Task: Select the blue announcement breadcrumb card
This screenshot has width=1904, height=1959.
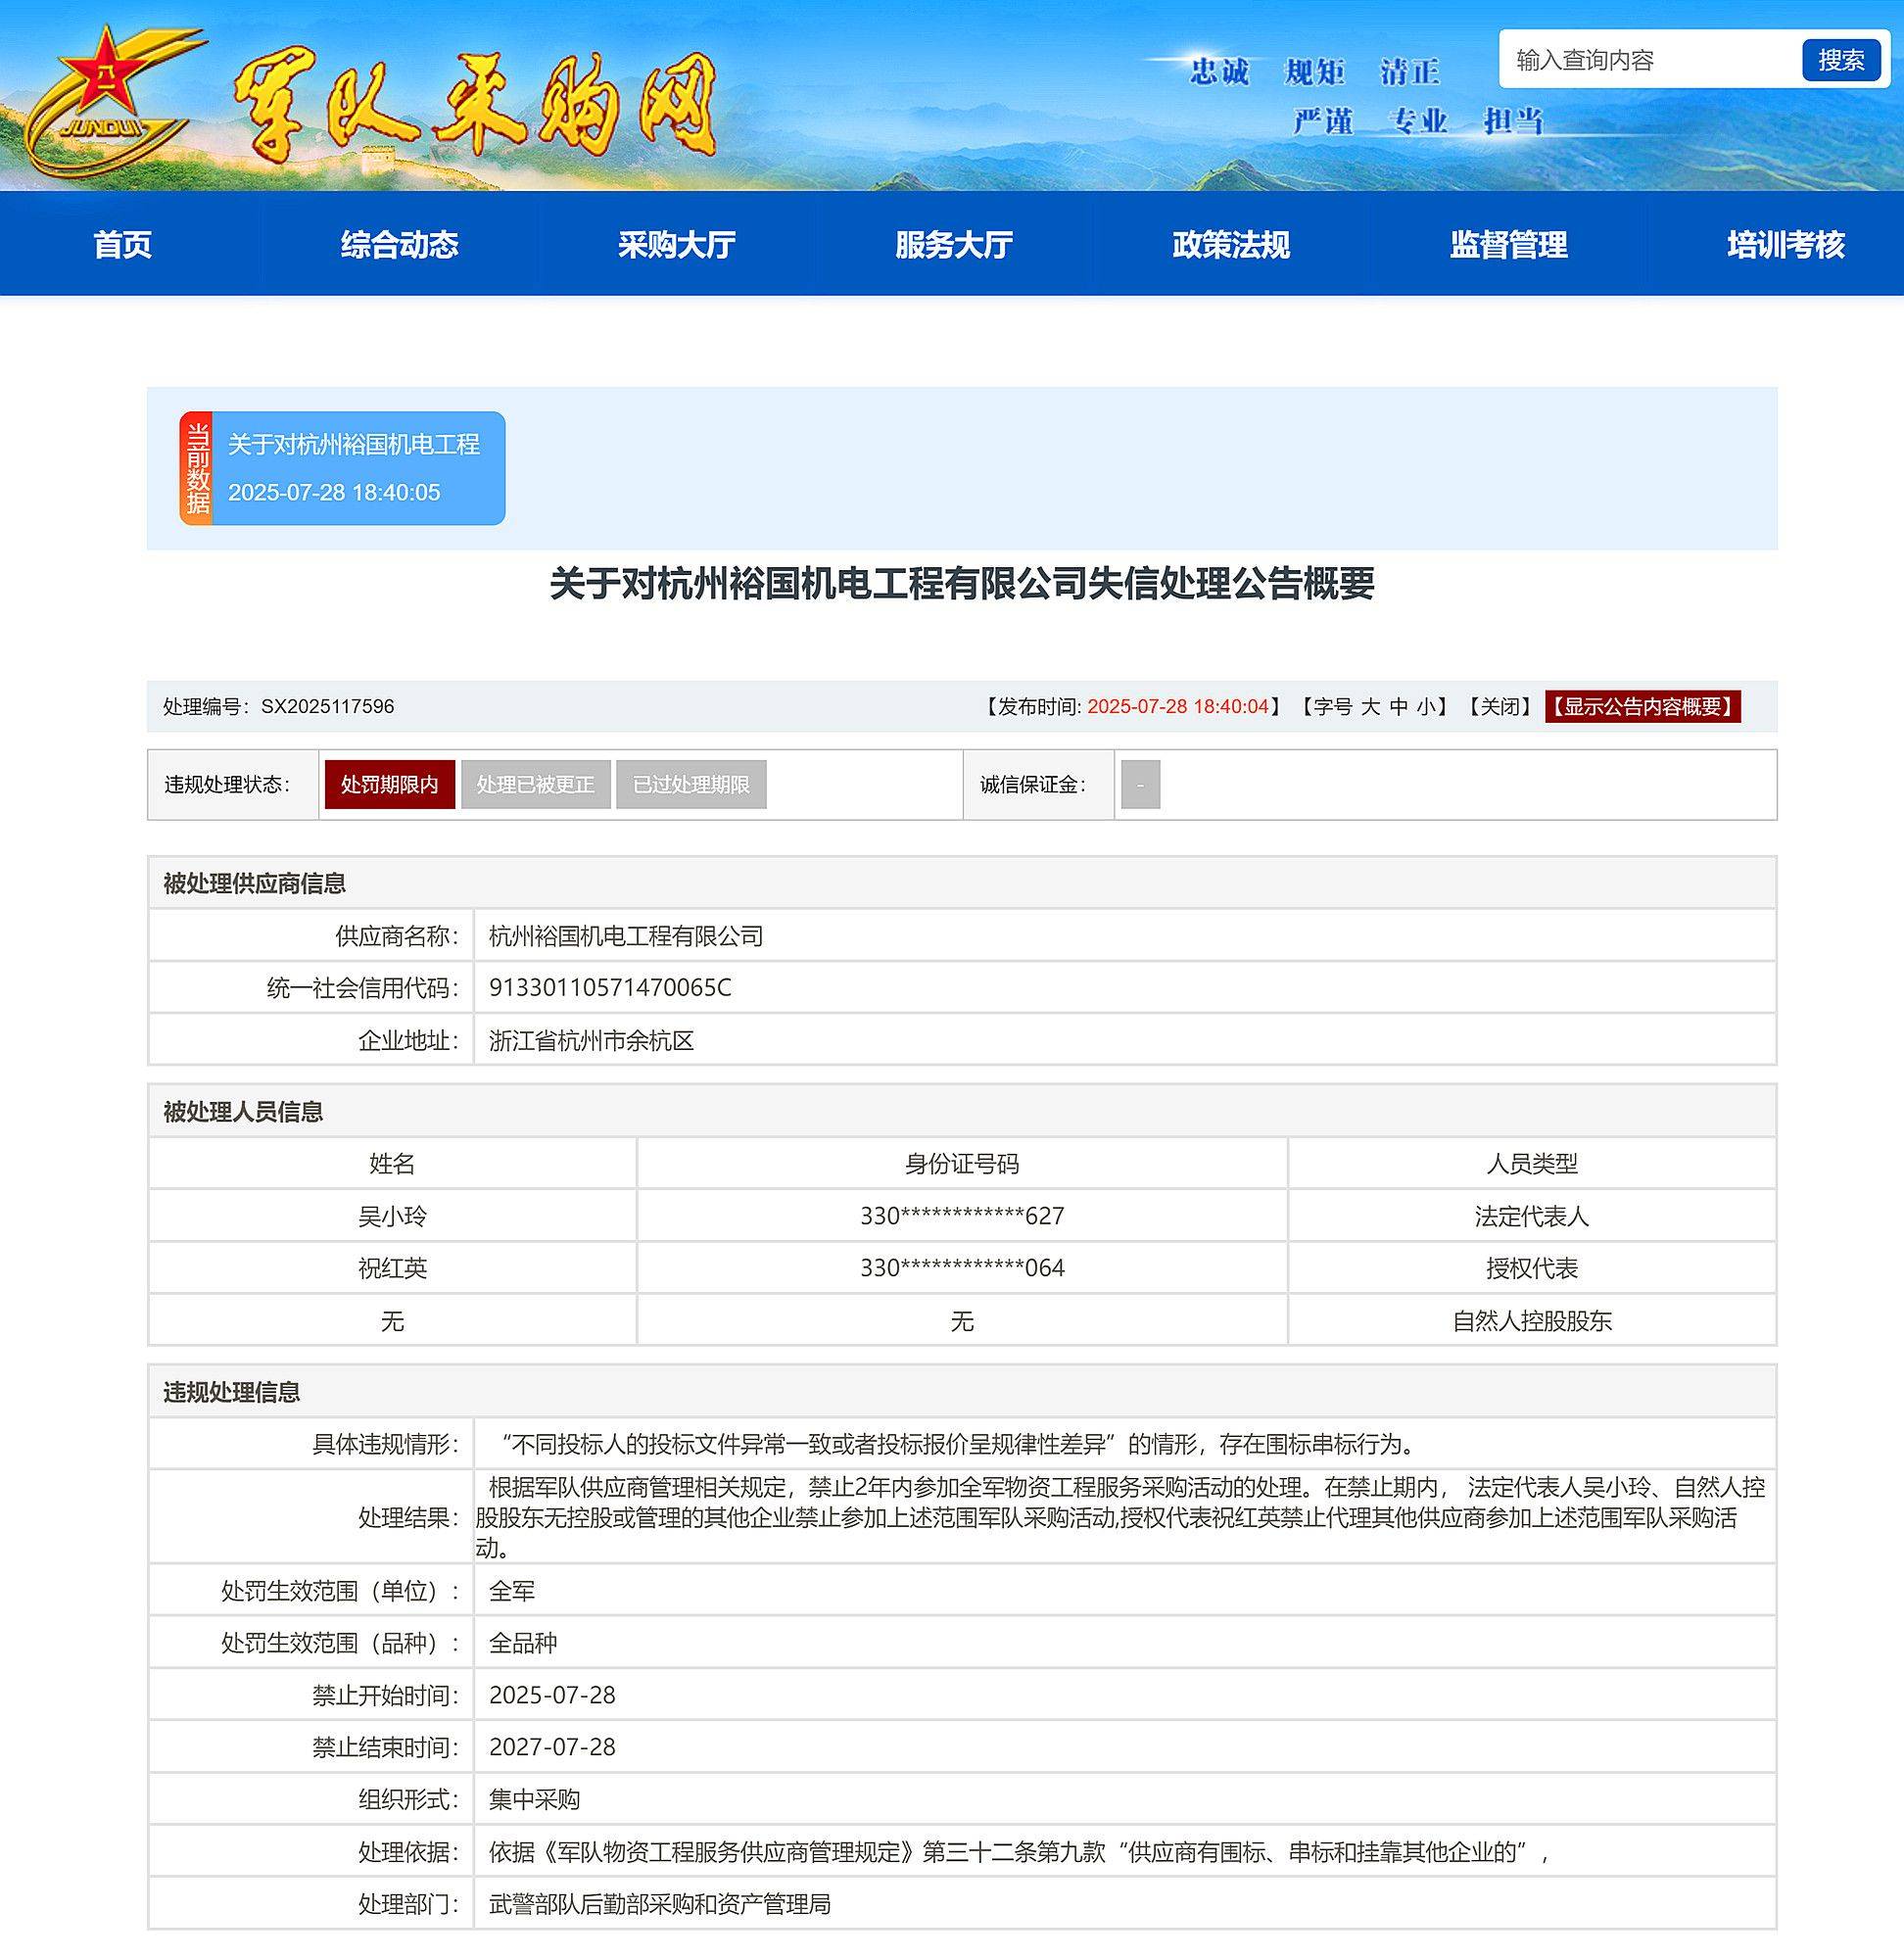Action: (x=360, y=468)
